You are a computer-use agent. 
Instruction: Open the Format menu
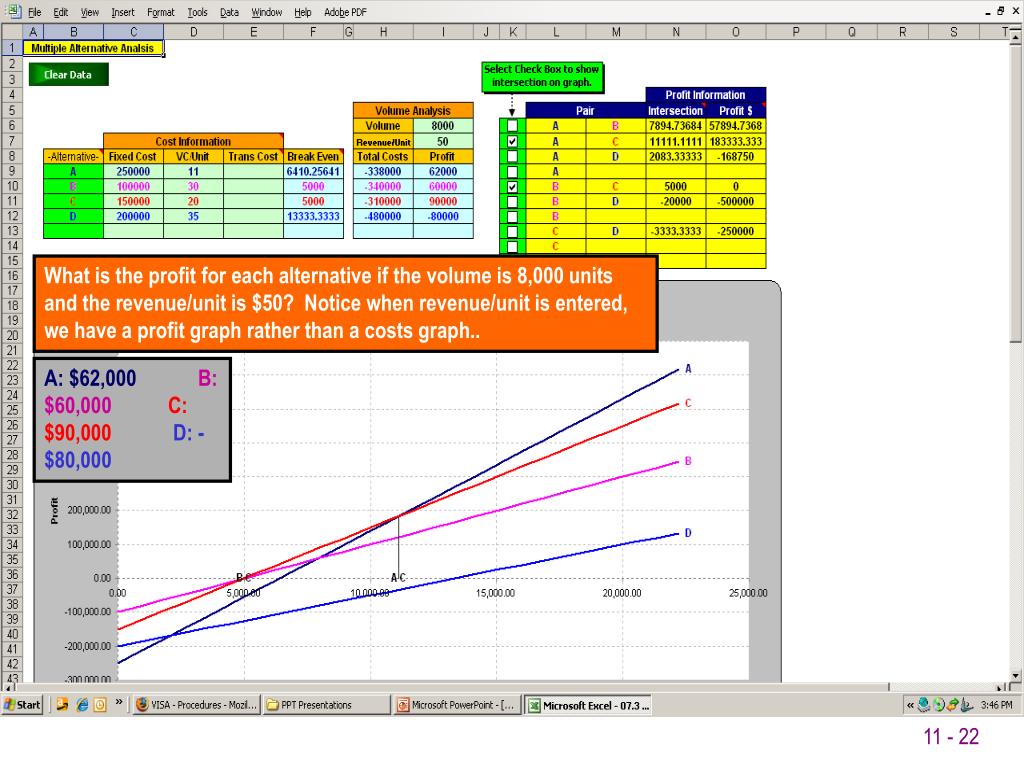click(x=161, y=12)
